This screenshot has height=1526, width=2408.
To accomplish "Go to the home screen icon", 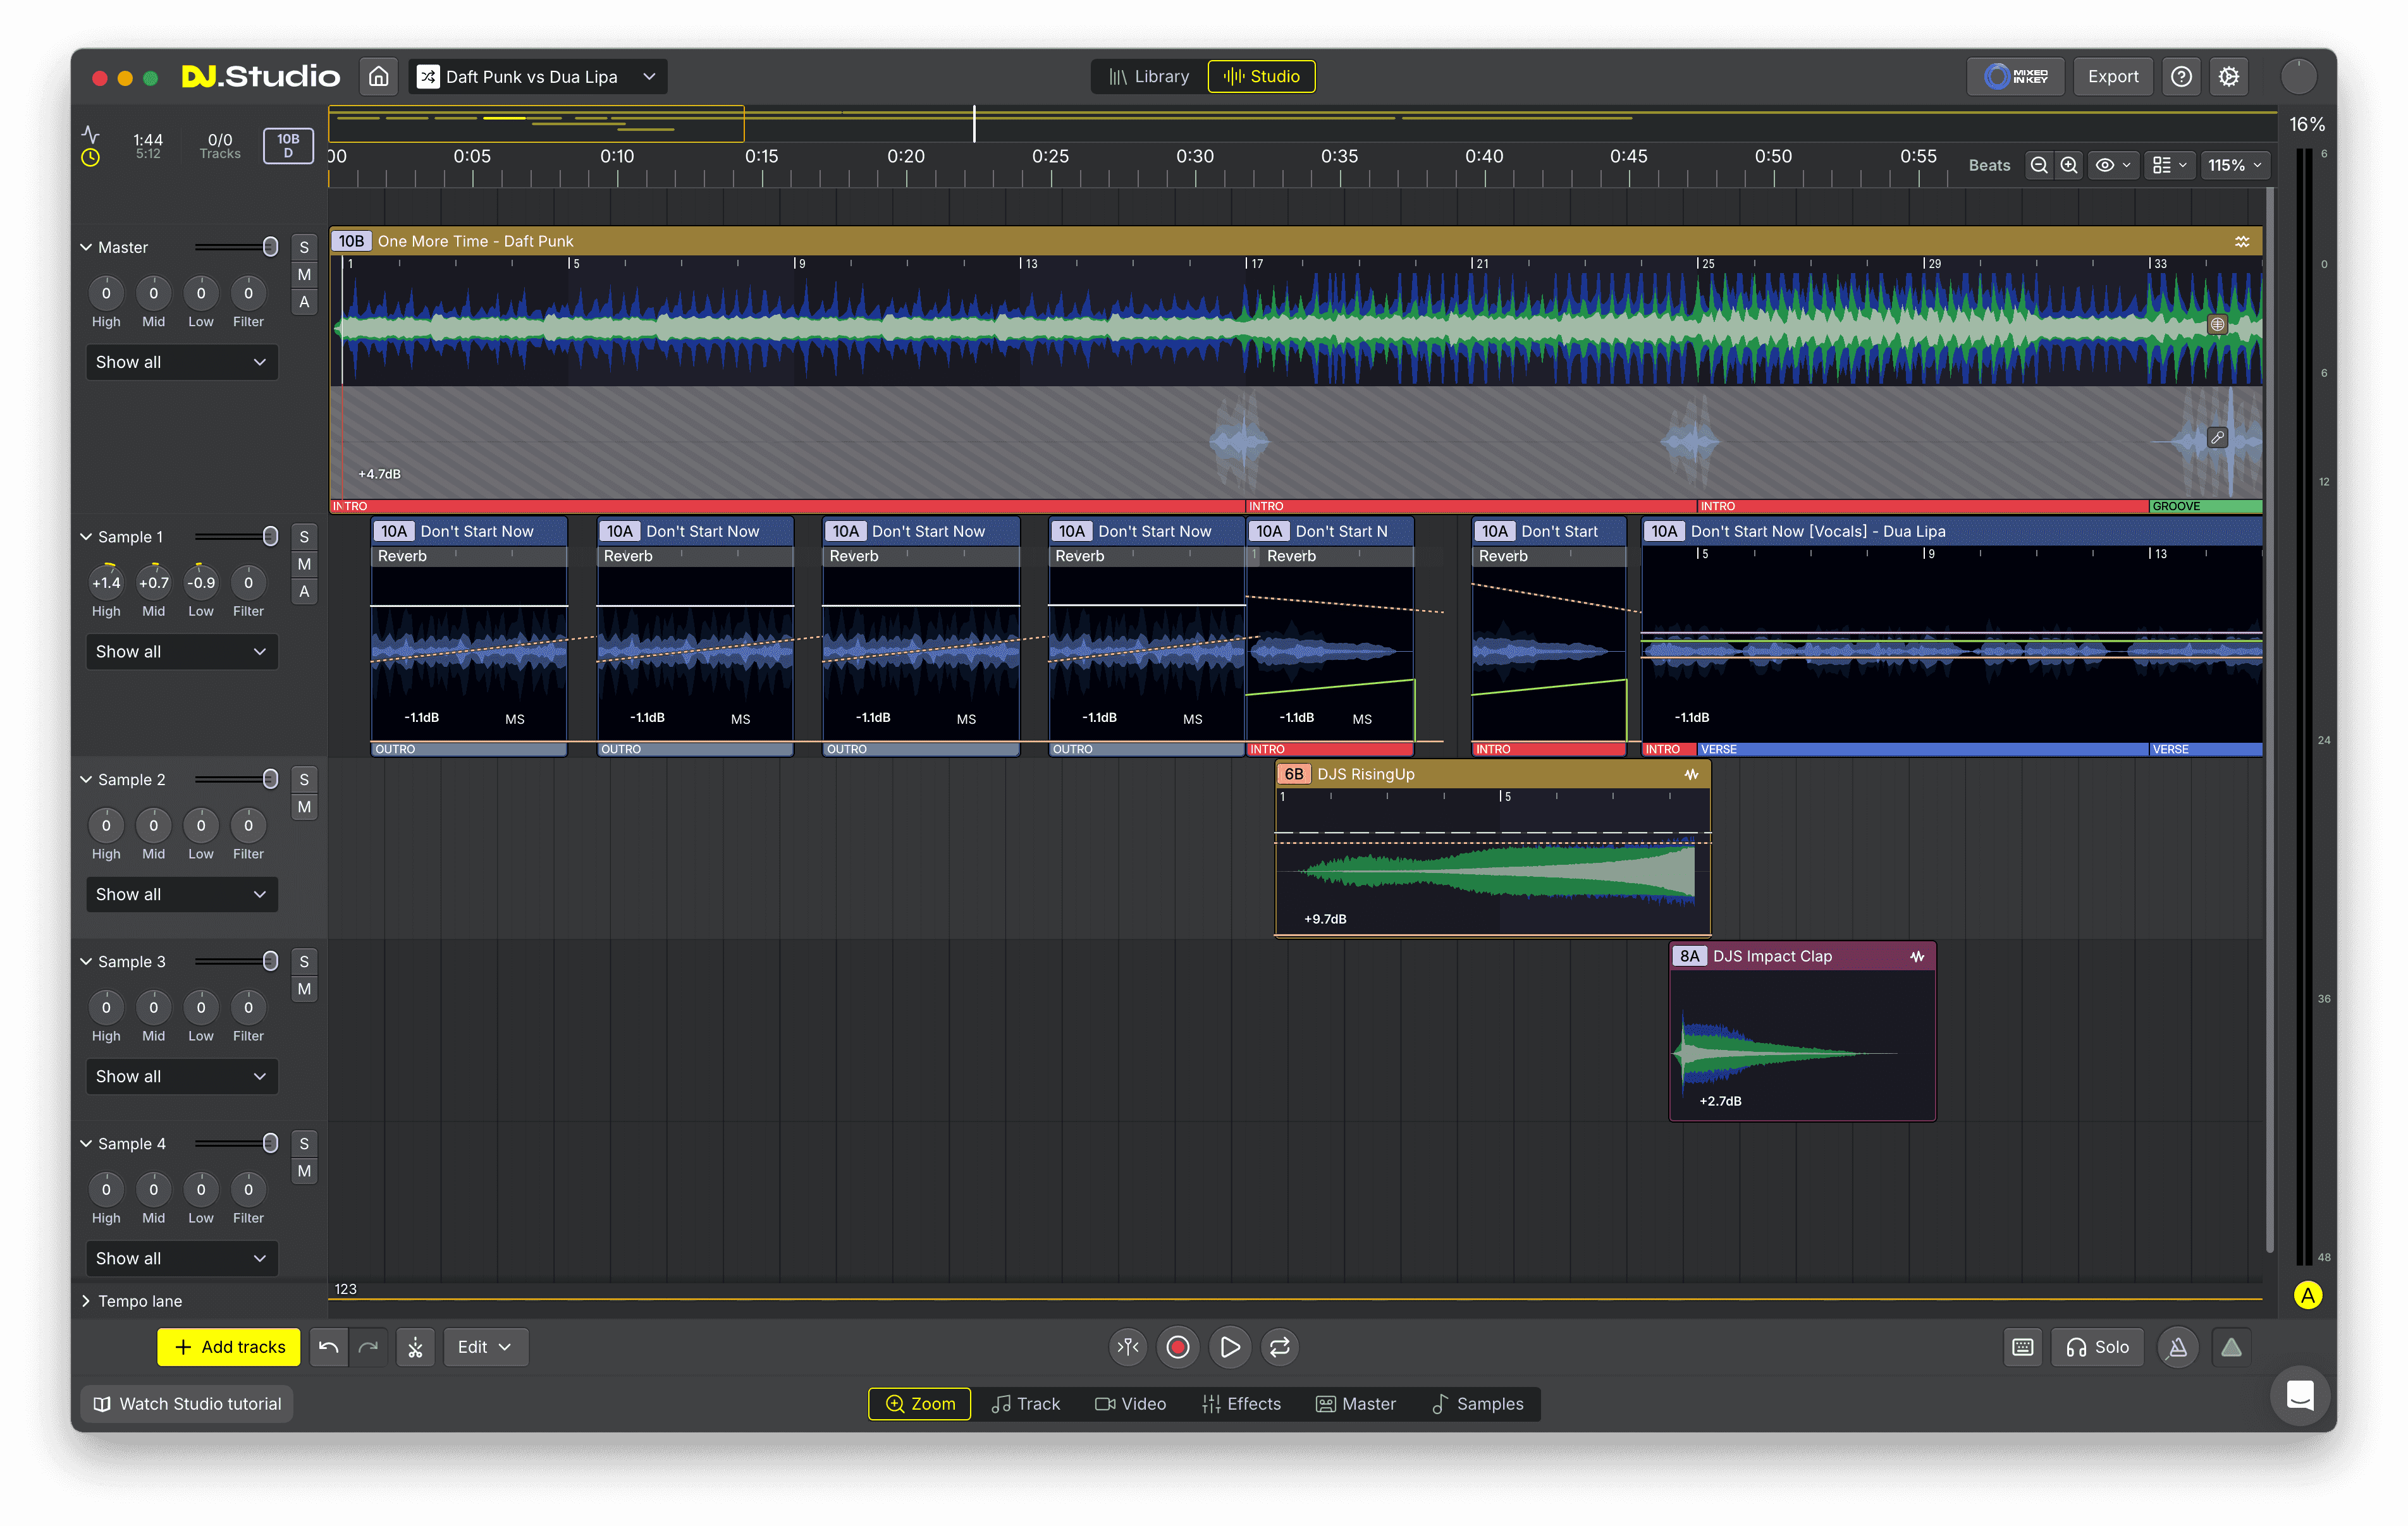I will click(x=379, y=76).
